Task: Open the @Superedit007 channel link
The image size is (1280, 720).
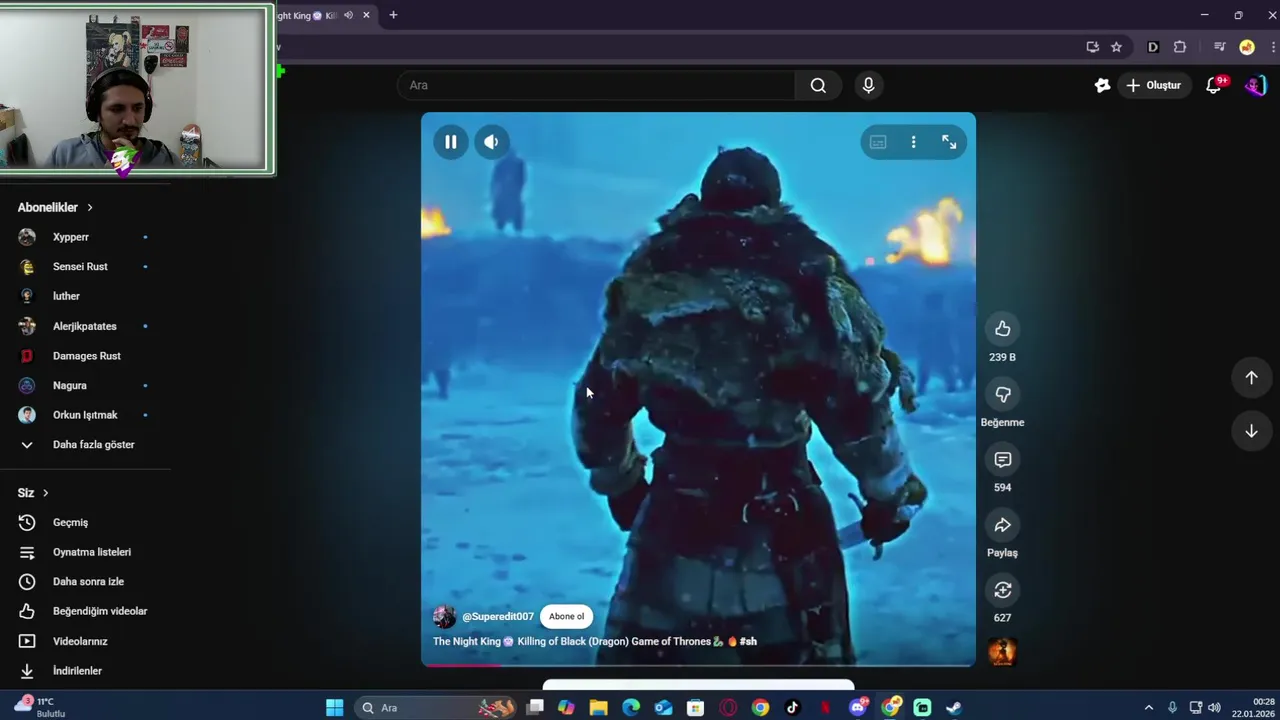Action: tap(498, 616)
